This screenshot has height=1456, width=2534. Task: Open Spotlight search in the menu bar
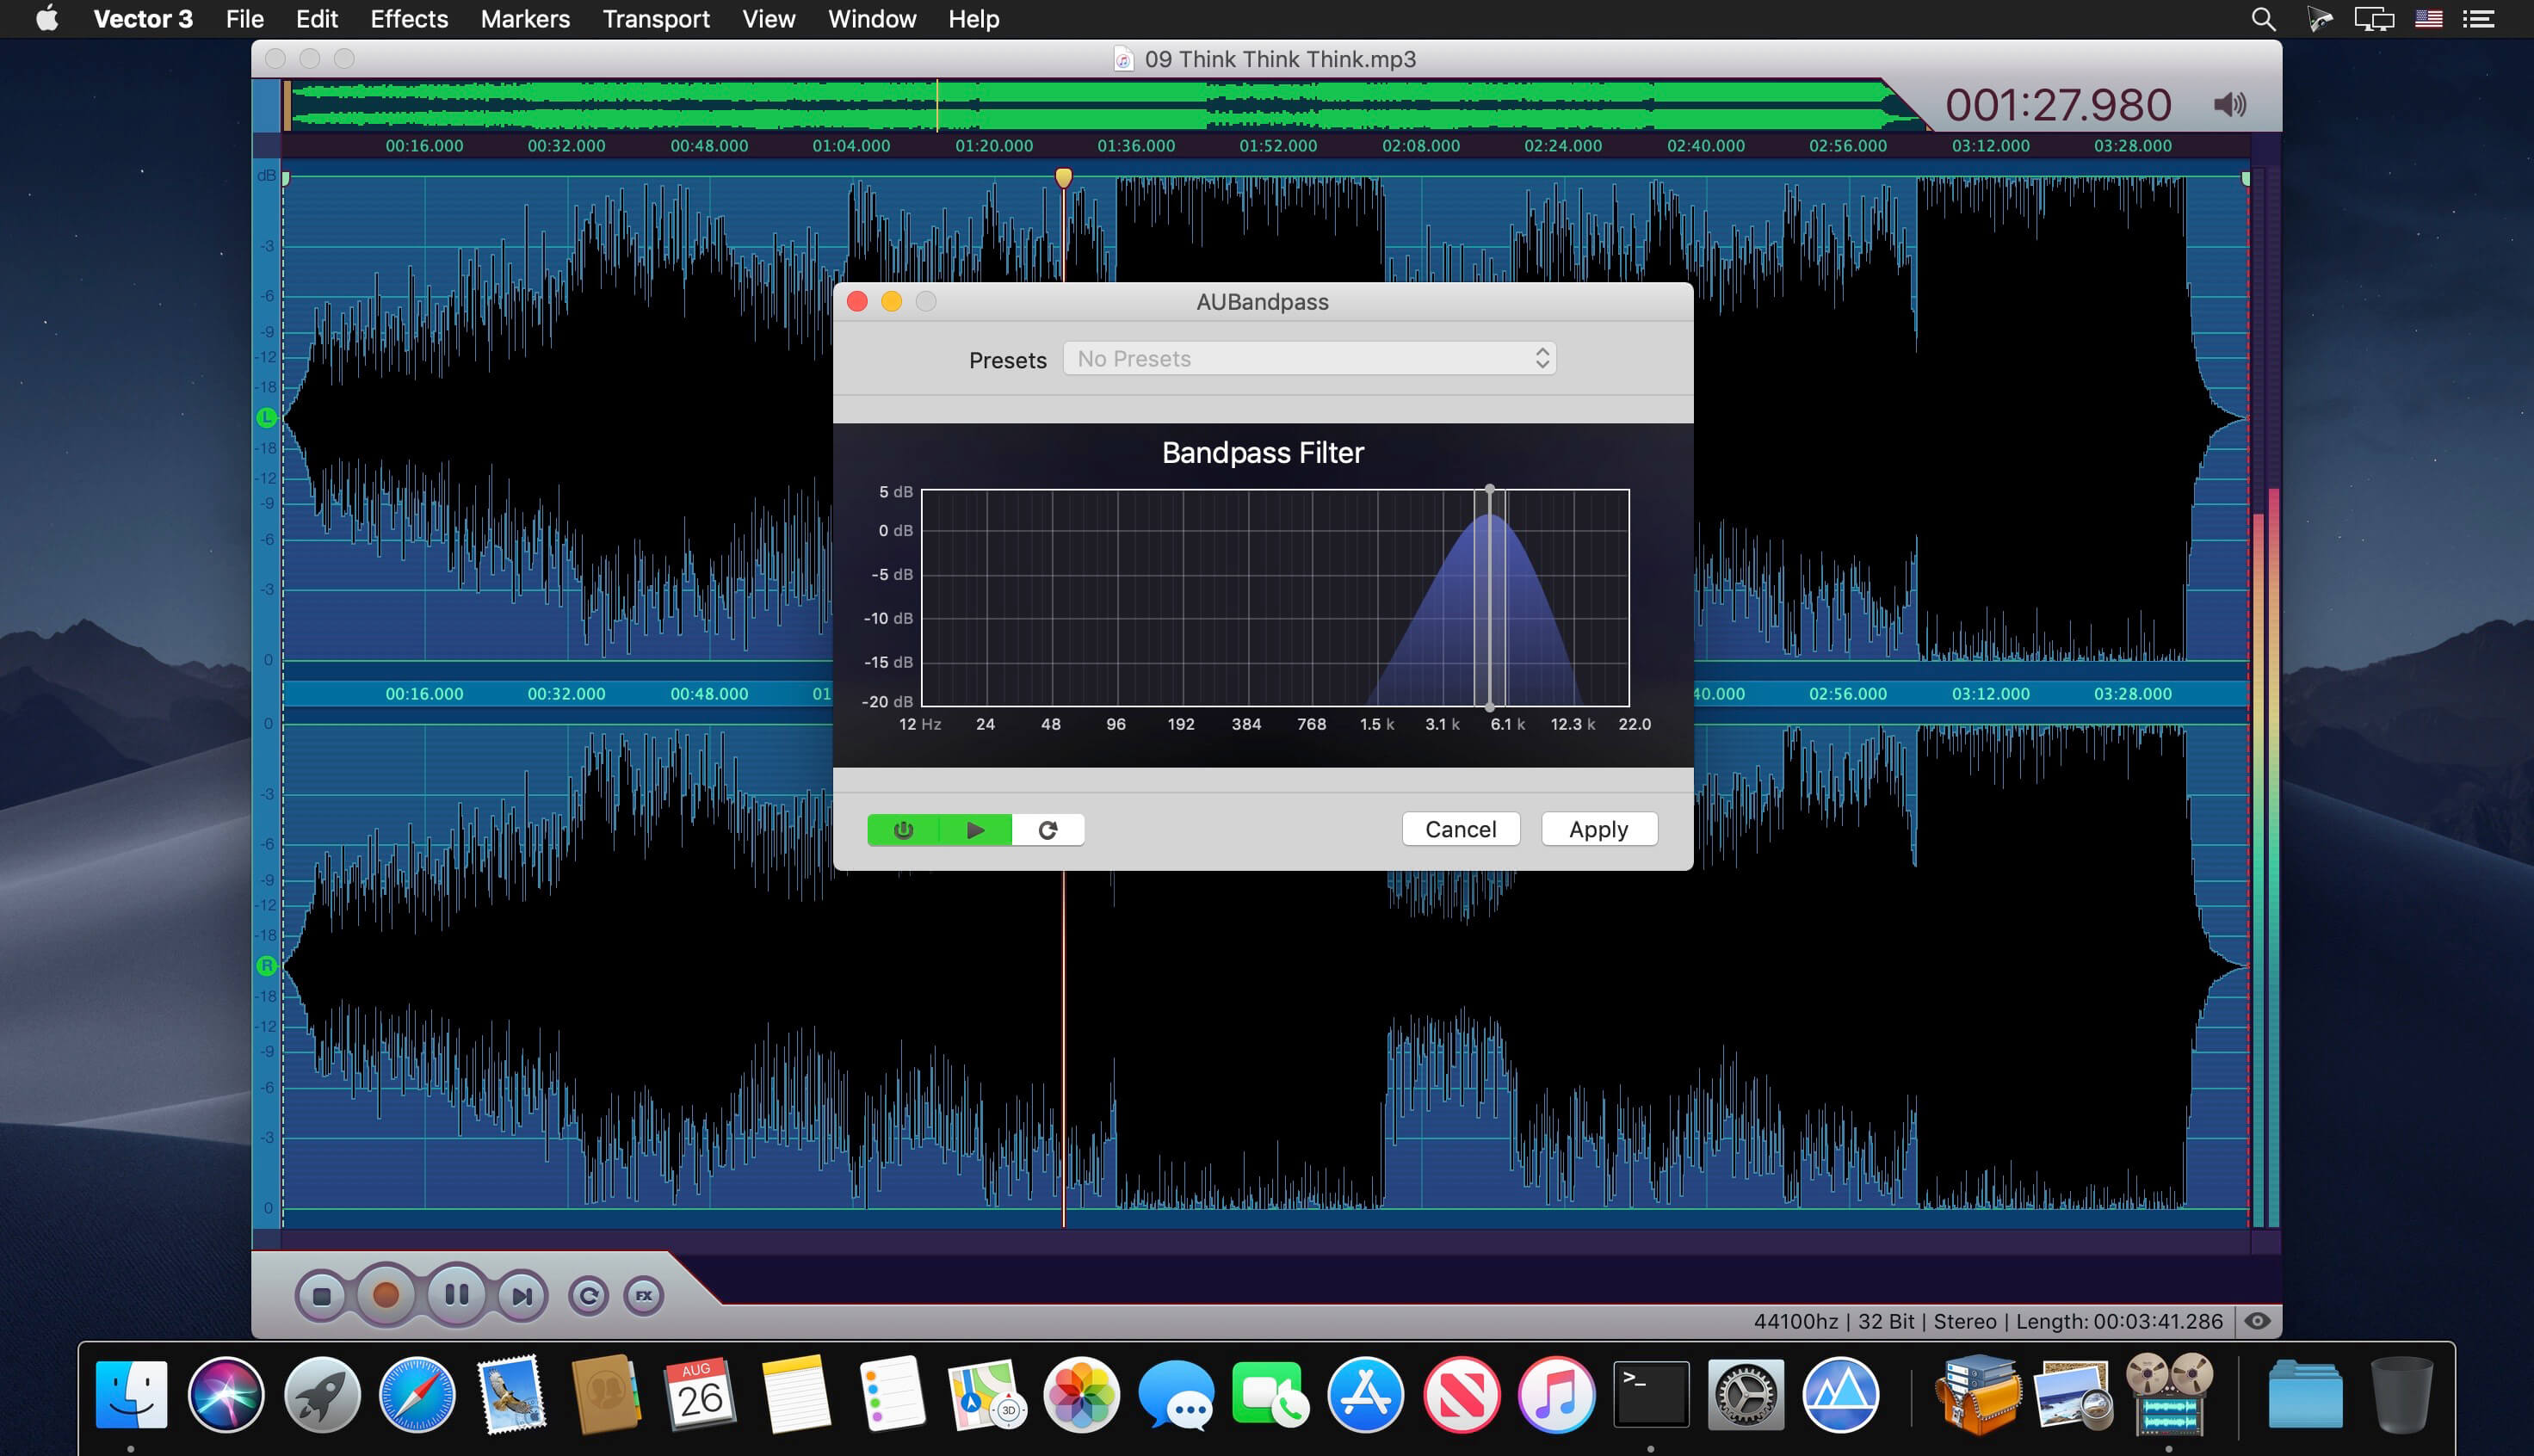(x=2263, y=19)
